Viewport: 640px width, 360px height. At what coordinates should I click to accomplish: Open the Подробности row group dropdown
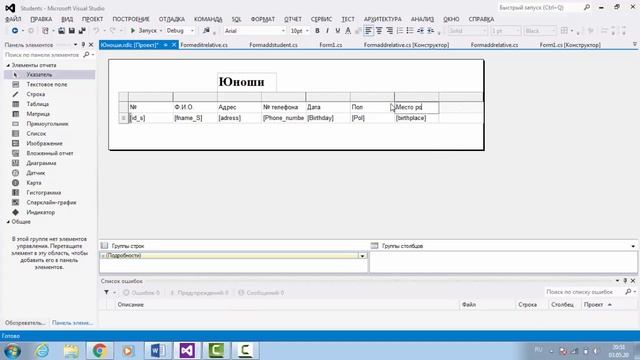pyautogui.click(x=362, y=256)
